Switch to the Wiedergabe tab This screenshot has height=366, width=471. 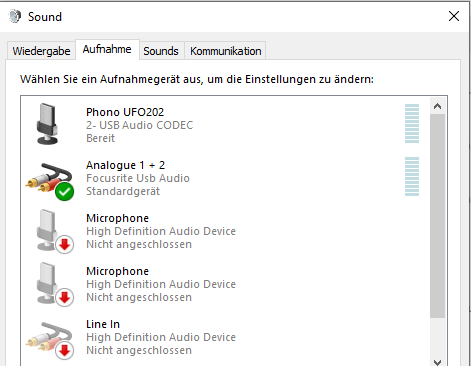[x=41, y=51]
